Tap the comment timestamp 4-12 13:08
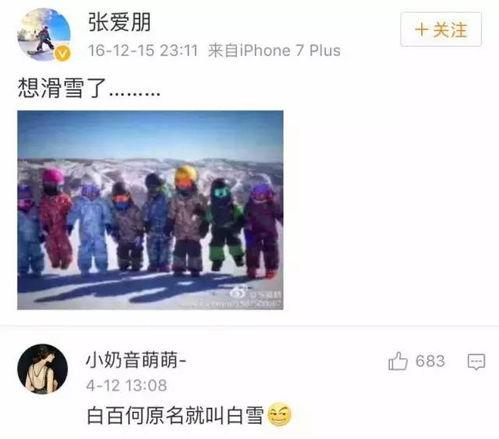 tap(127, 386)
